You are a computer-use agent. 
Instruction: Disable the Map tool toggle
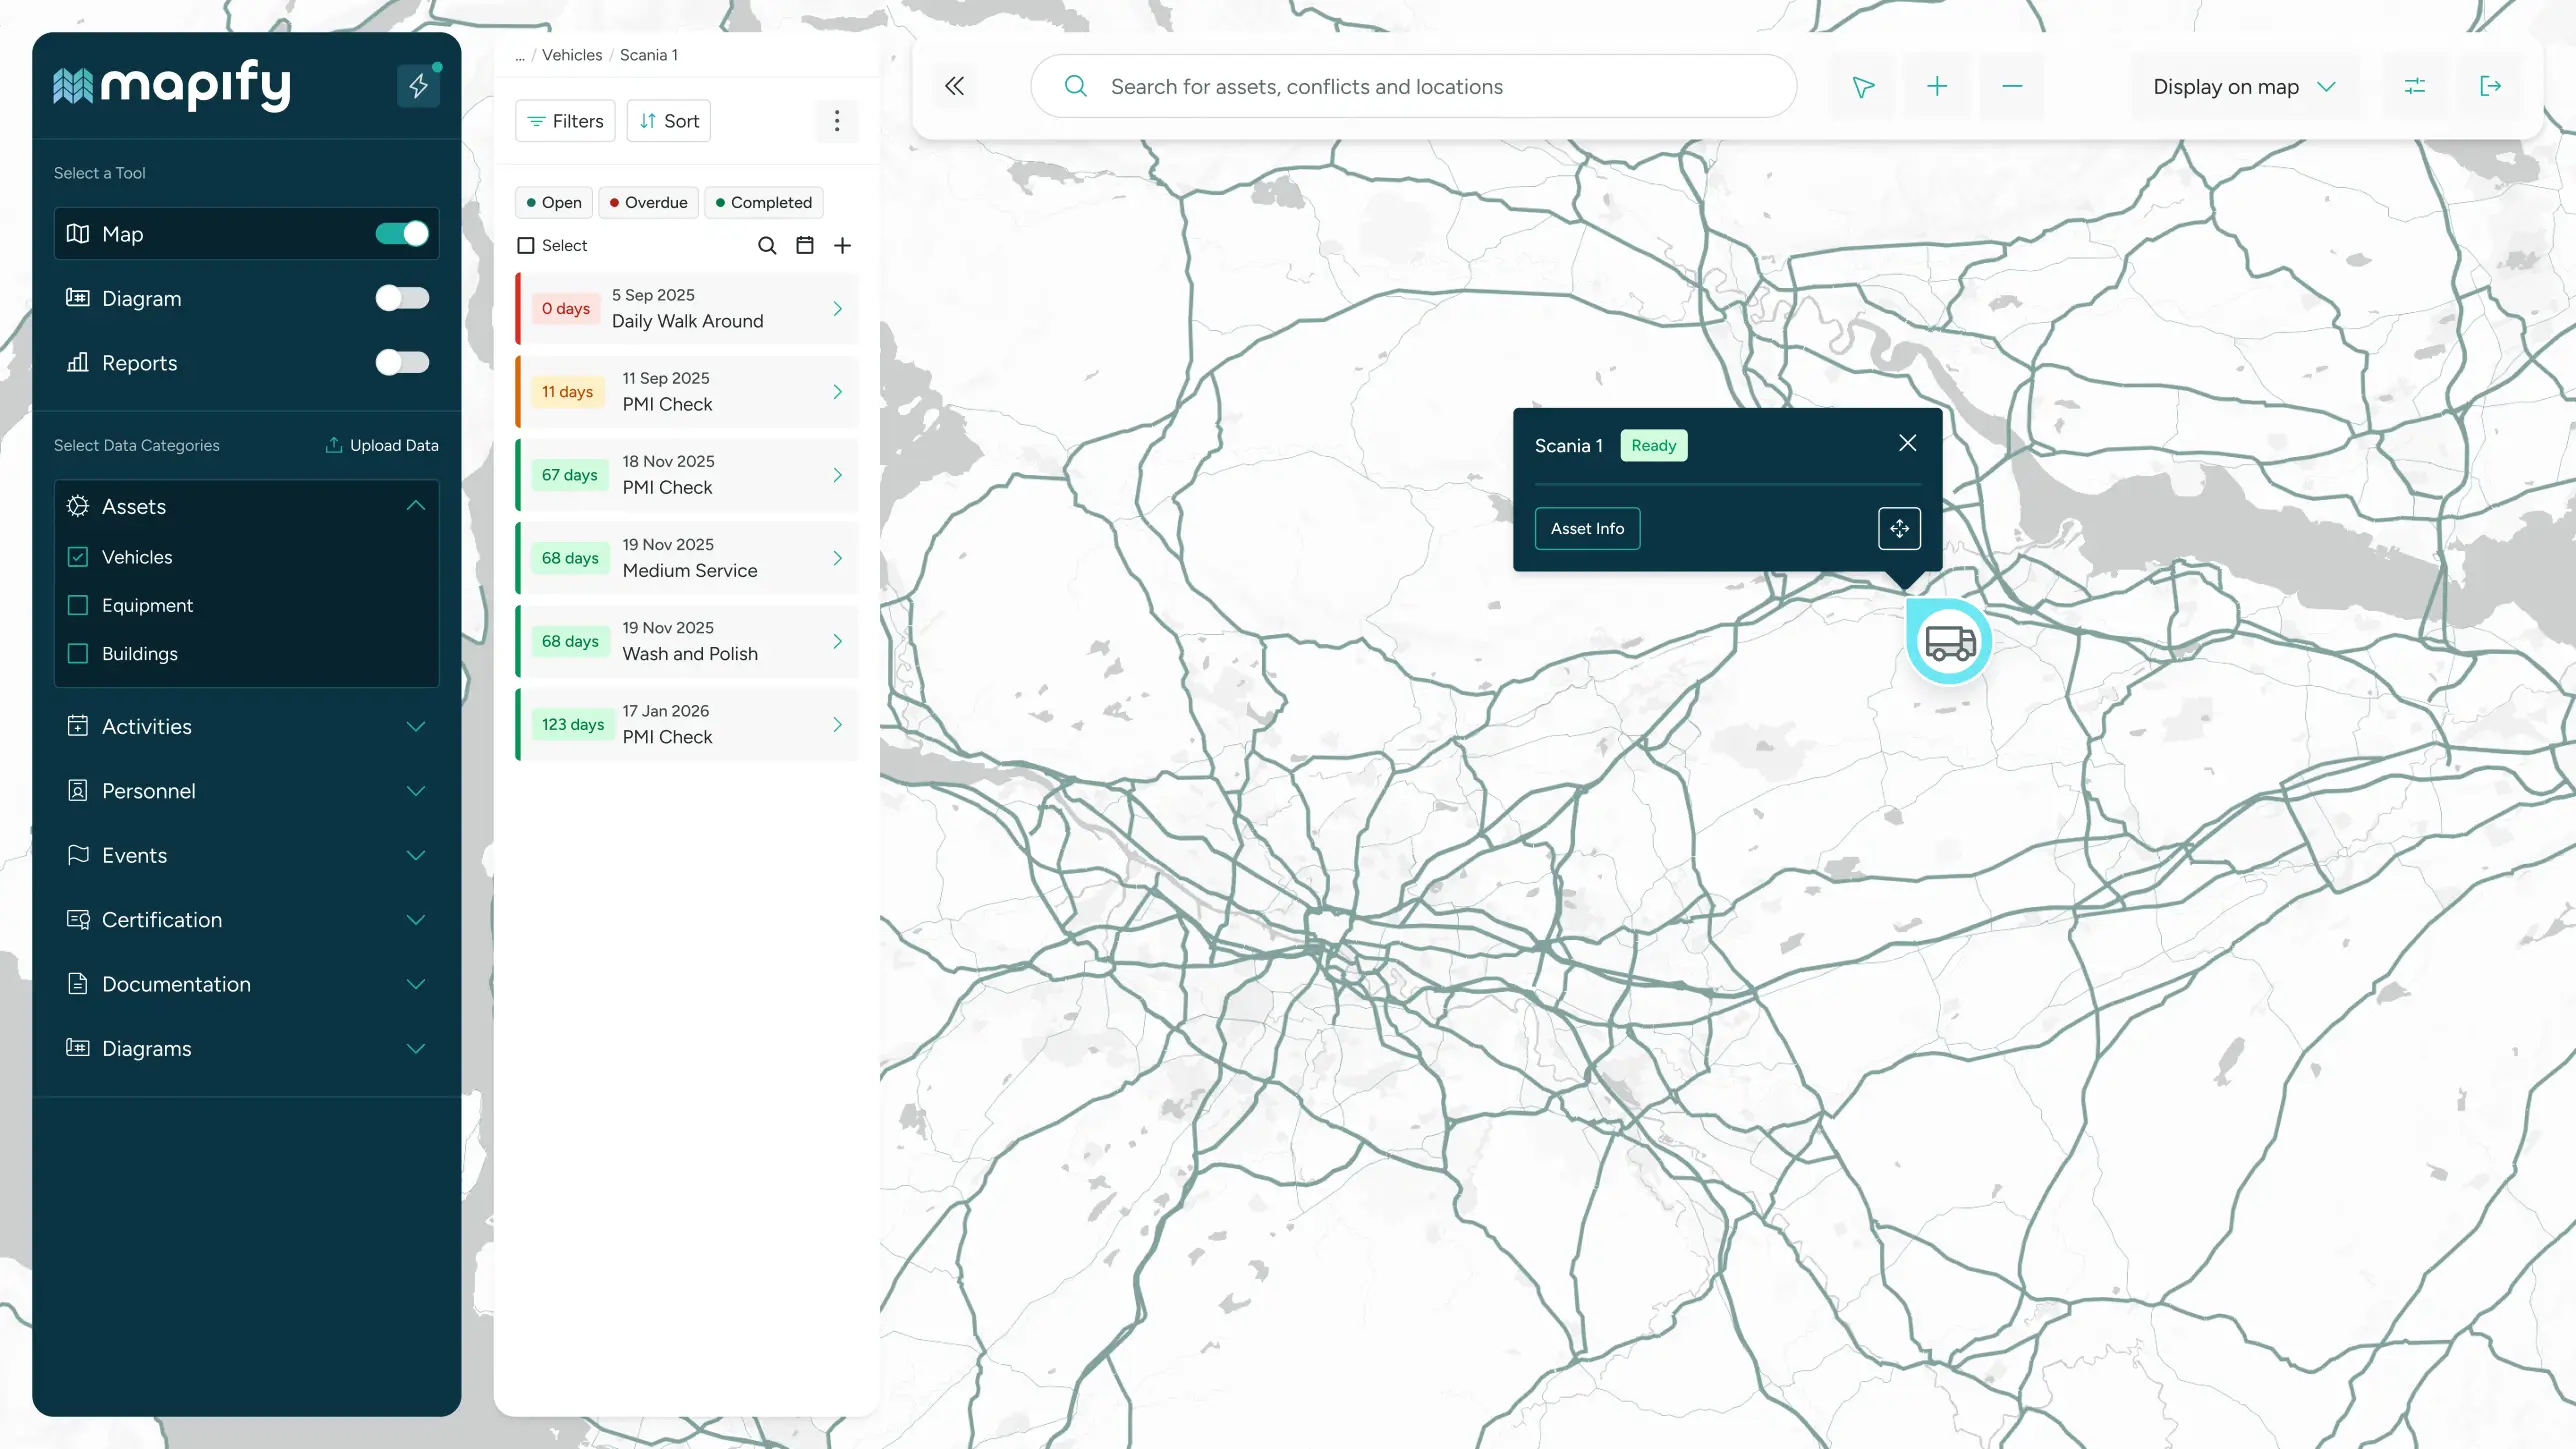tap(402, 233)
